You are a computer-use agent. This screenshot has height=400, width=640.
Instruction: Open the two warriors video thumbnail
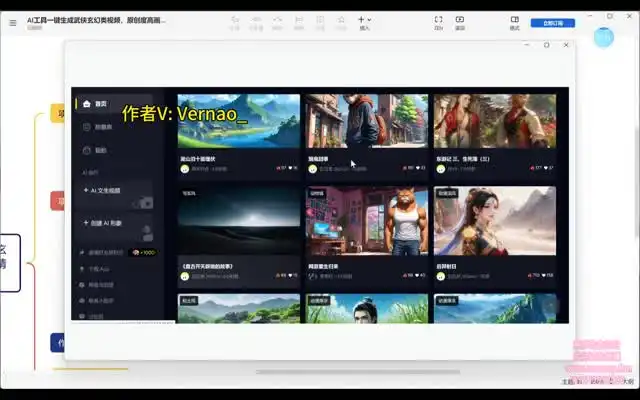[495, 121]
